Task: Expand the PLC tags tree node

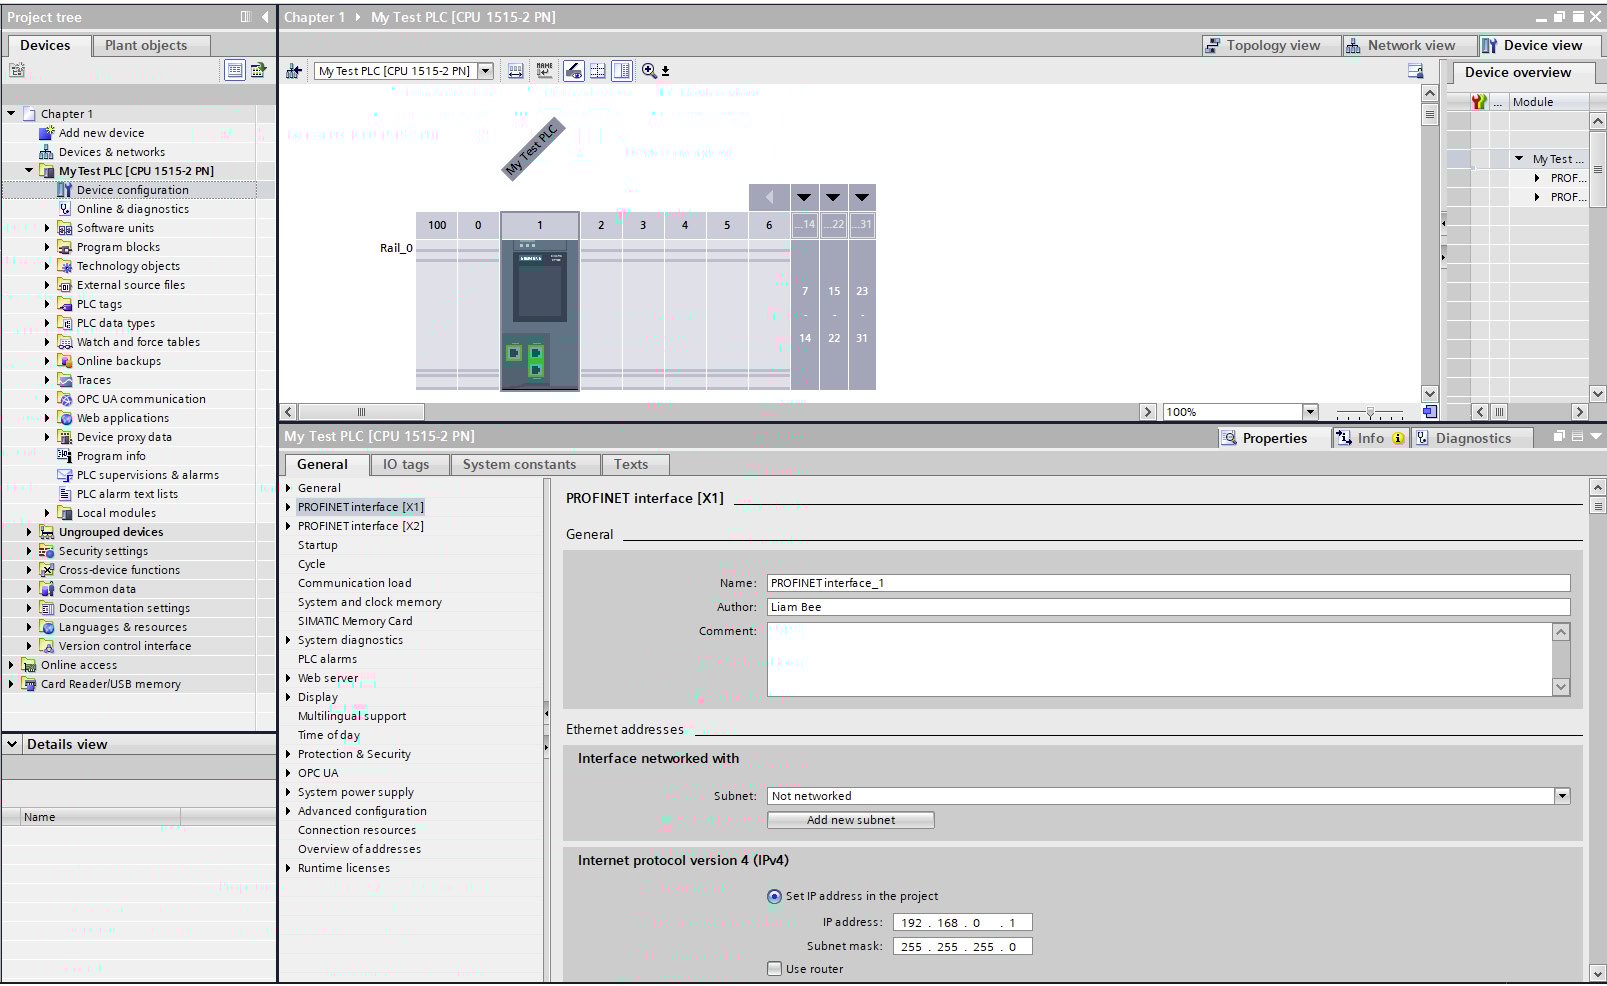Action: coord(47,304)
